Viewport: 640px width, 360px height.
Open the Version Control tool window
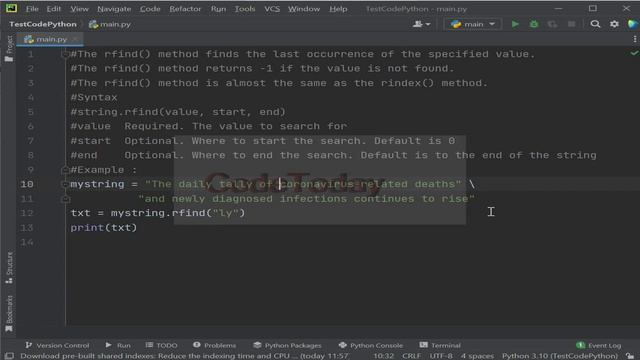(x=57, y=345)
